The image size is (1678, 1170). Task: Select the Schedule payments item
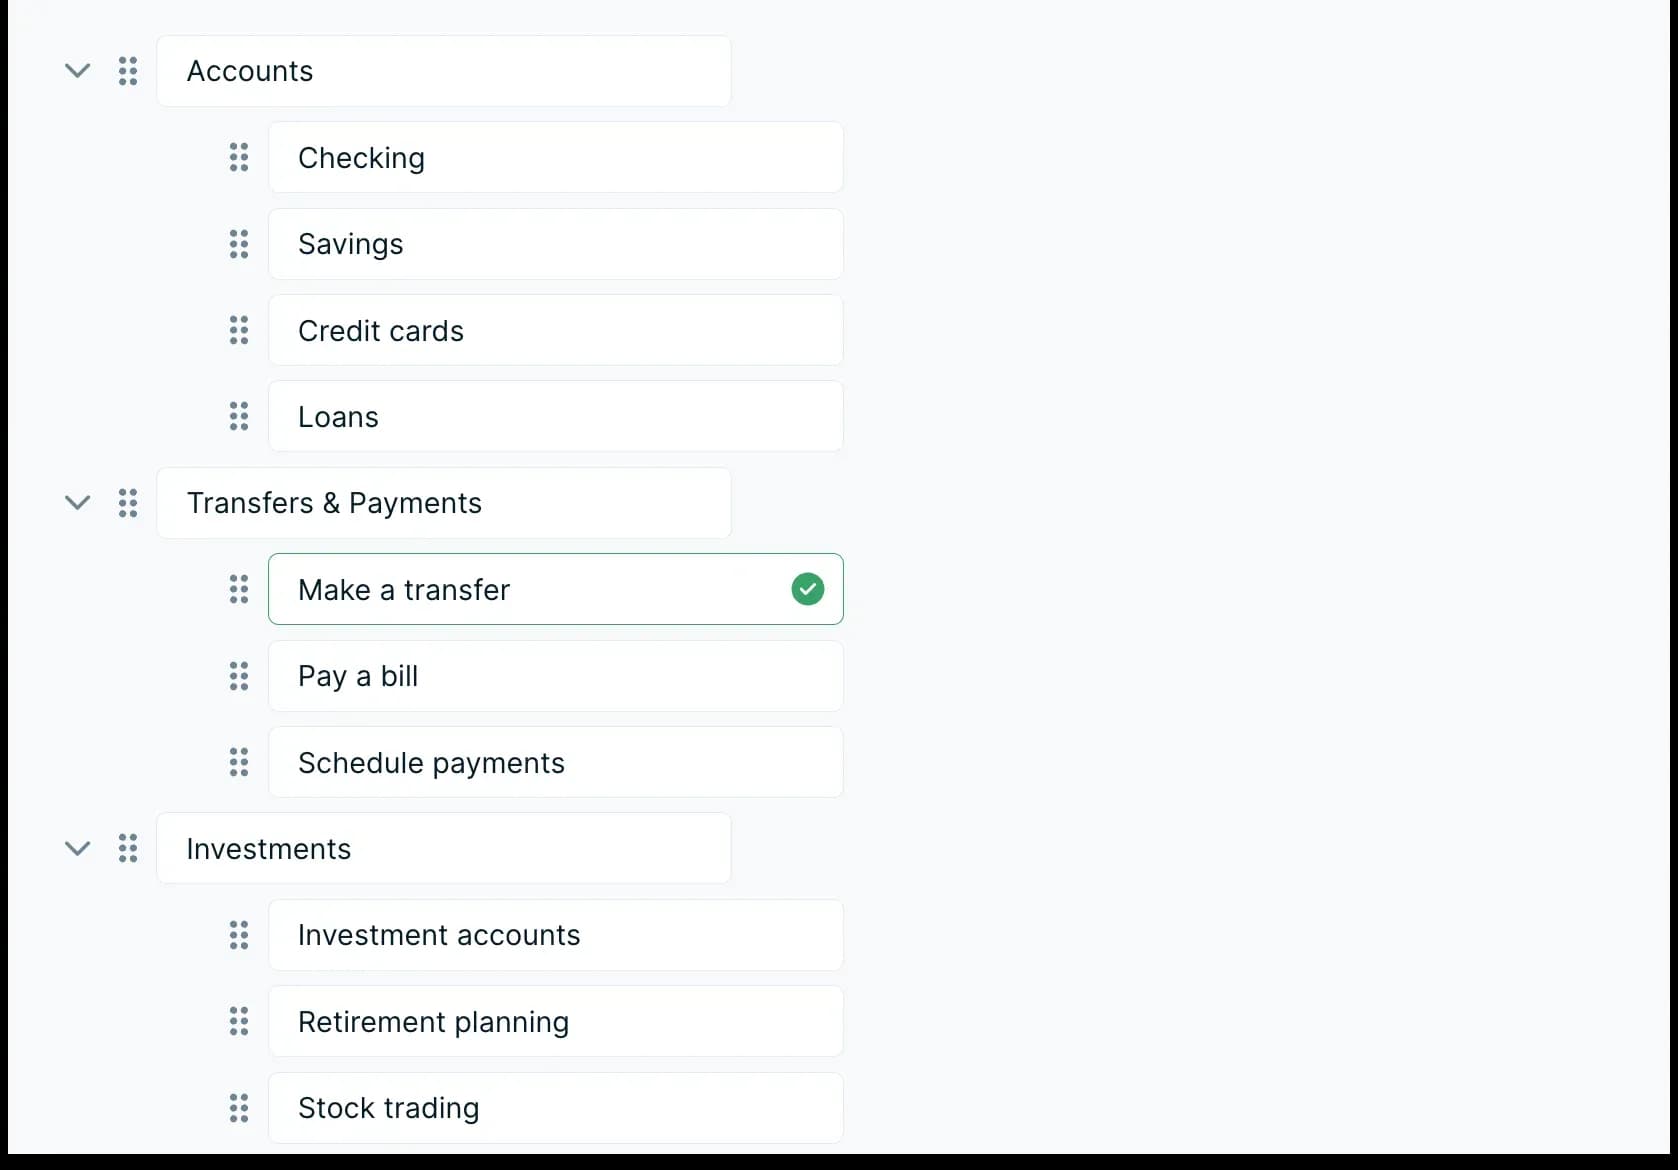click(x=555, y=762)
